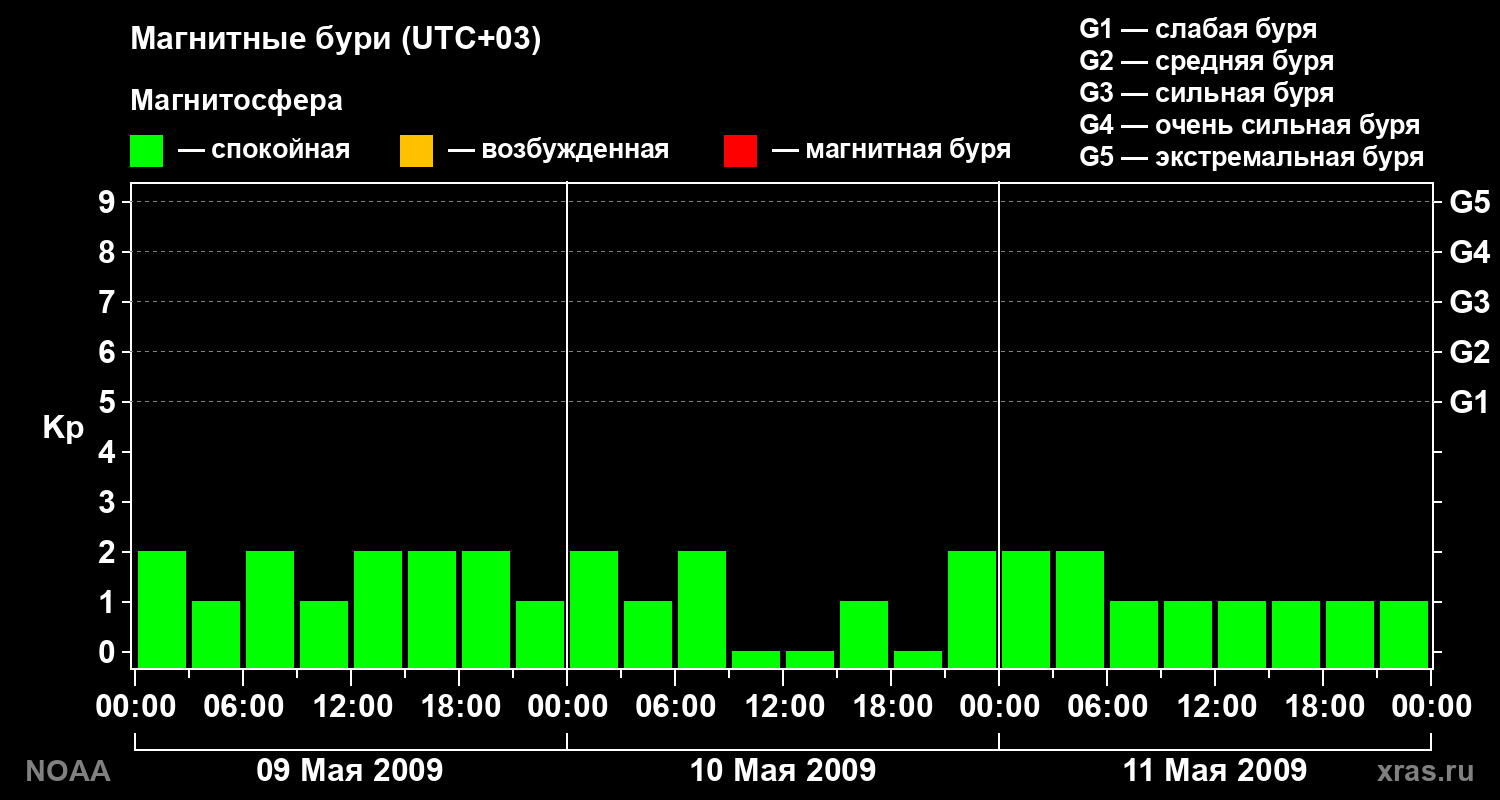Image resolution: width=1500 pixels, height=800 pixels.
Task: Click the "— возбужденная" legend label
Action: (x=558, y=151)
